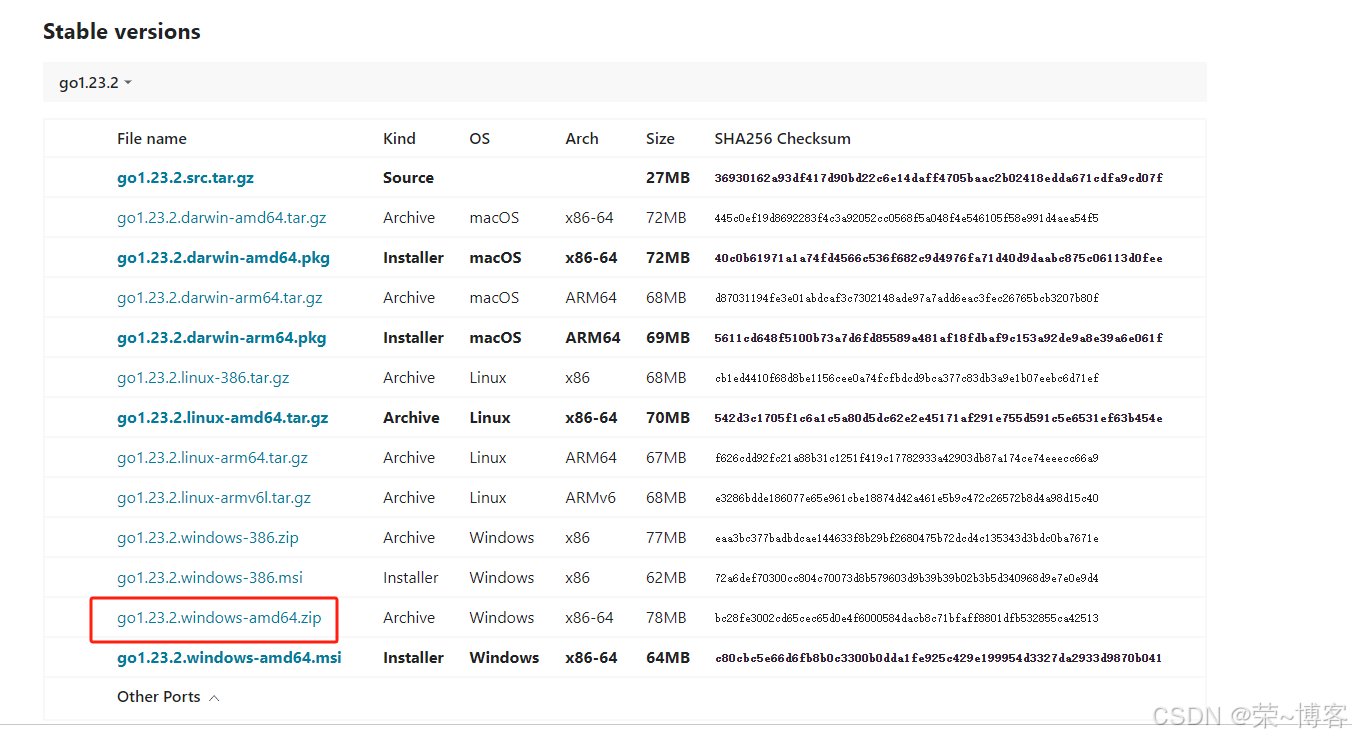Download go1.23.2.darwin-amd64.pkg installer
Screen dimensions: 1352x739
(x=223, y=258)
